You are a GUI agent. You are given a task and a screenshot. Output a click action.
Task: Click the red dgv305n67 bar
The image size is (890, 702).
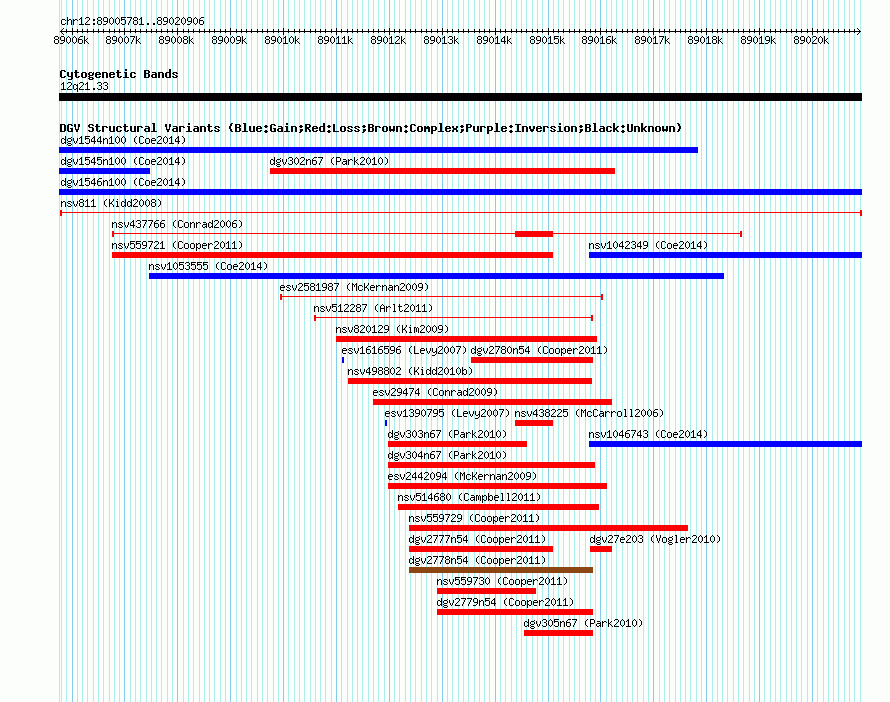tap(559, 633)
